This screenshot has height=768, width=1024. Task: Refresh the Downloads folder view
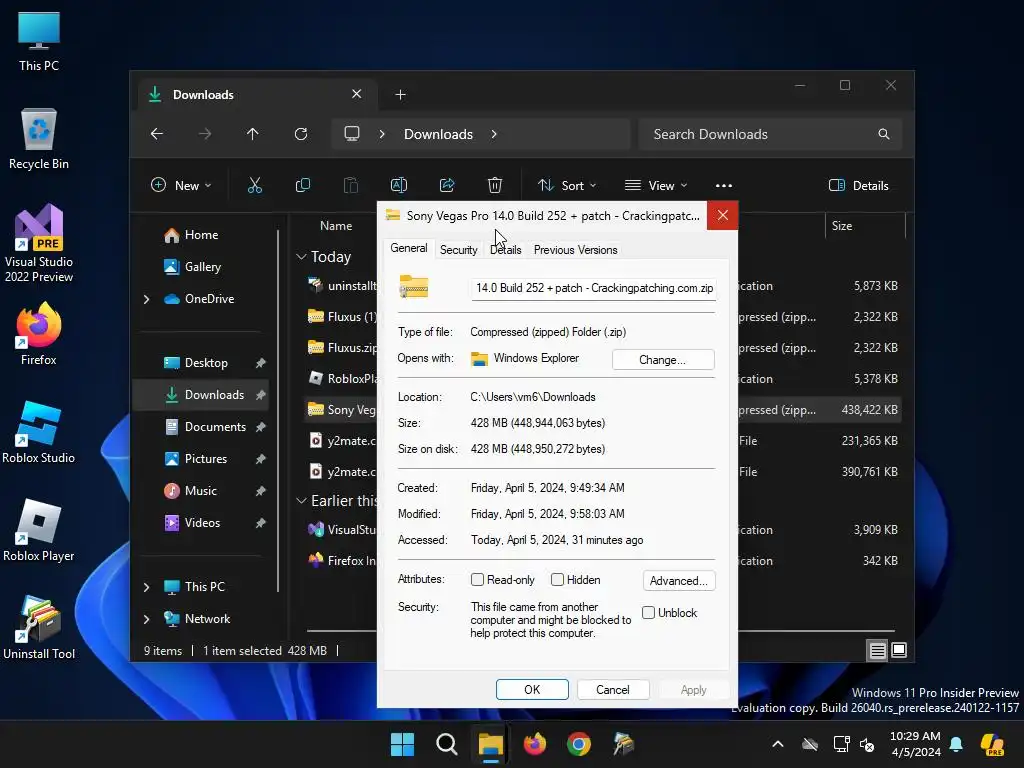click(x=301, y=134)
